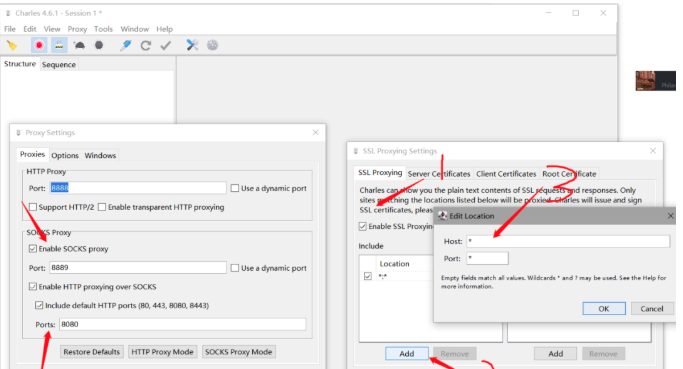Screen dimensions: 683x369
Task: Click SOCKS Proxy Mode button
Action: (238, 352)
